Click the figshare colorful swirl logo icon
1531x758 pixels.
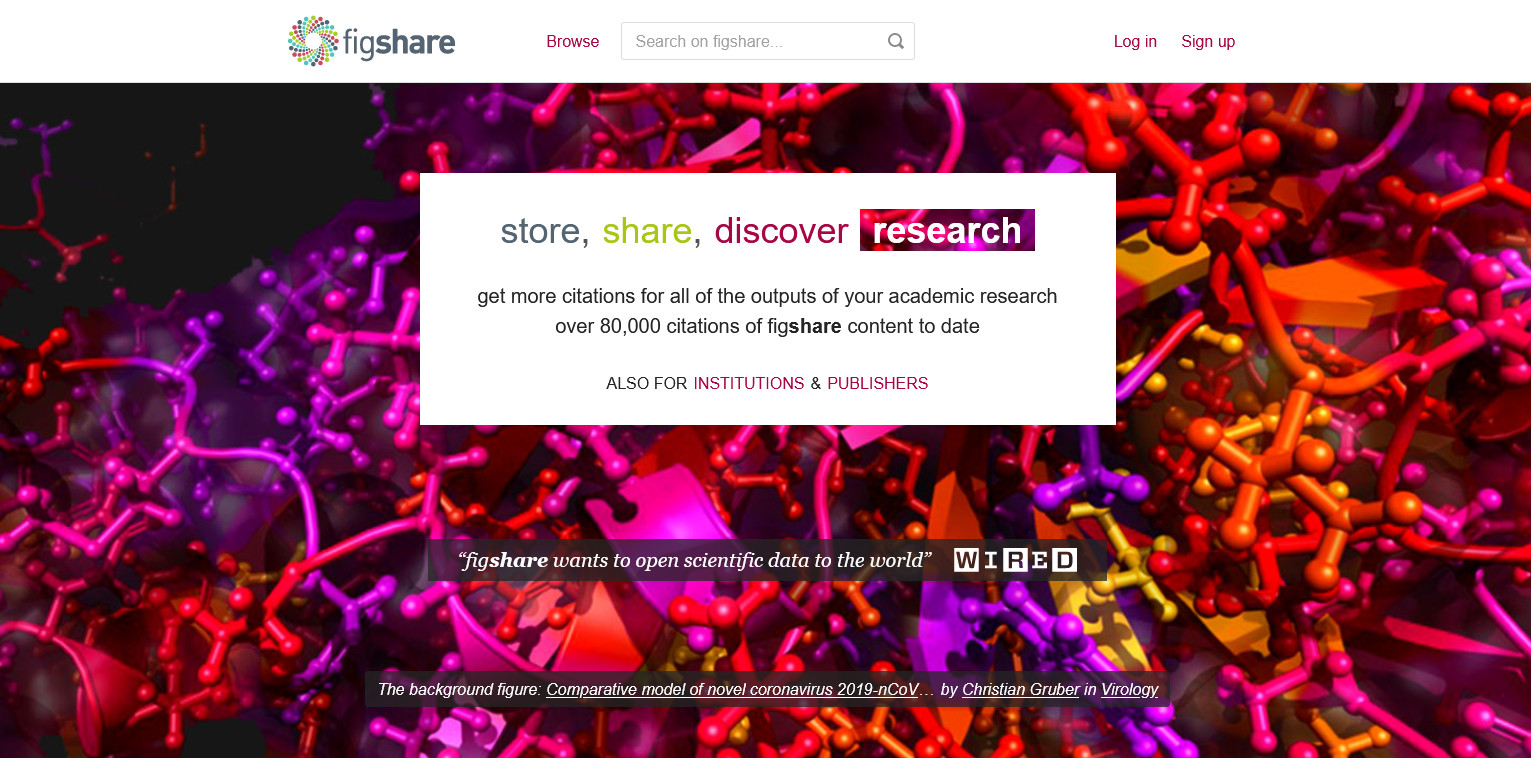313,41
